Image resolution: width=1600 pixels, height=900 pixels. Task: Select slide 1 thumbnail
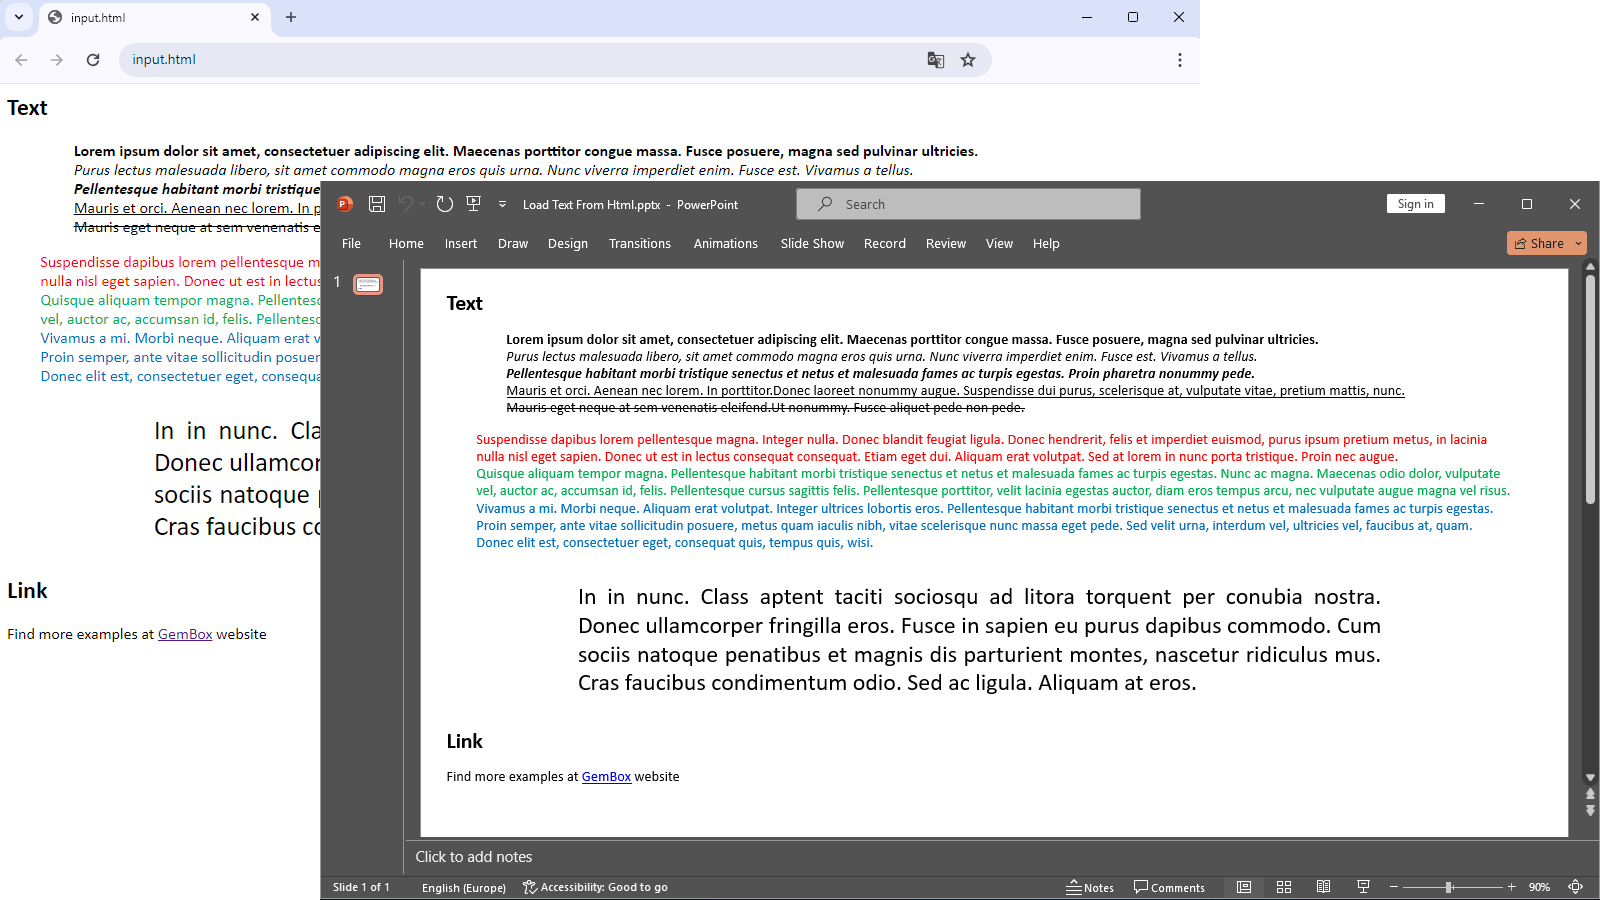pyautogui.click(x=368, y=285)
